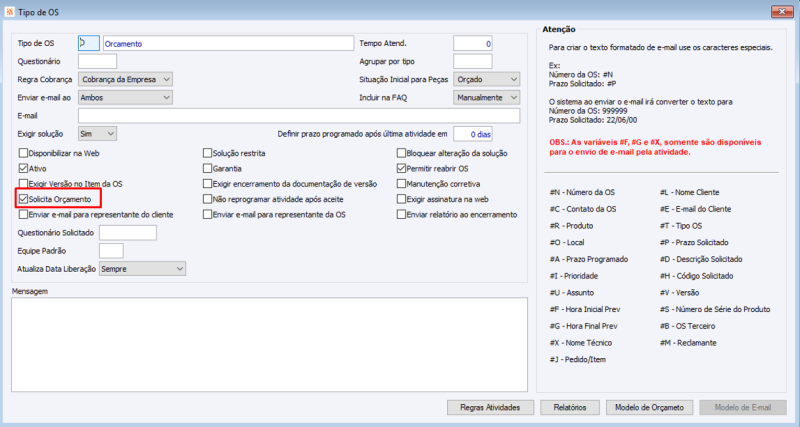Click inside the Mensagem text area
The image size is (800, 427).
[269, 345]
